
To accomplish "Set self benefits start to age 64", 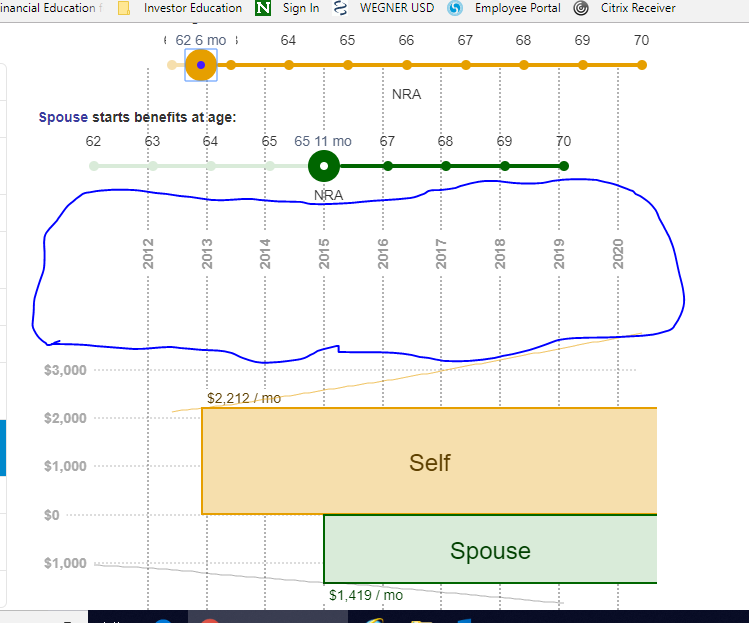I will (289, 65).
